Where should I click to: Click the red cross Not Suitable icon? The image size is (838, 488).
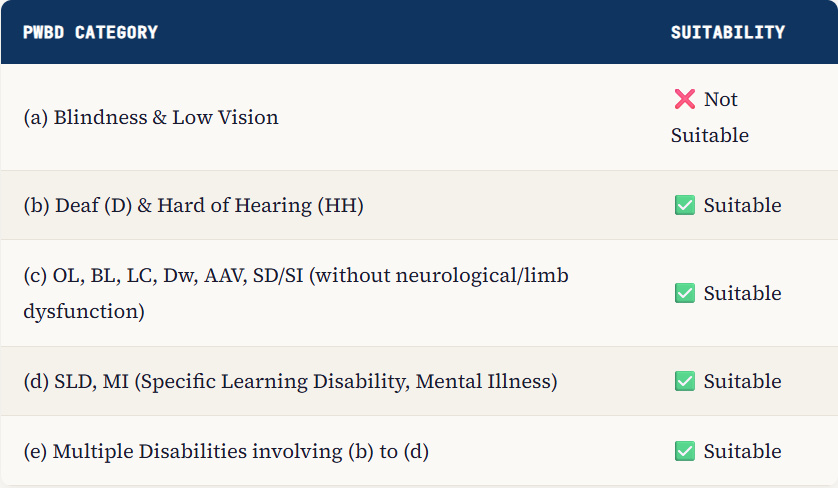pyautogui.click(x=684, y=99)
